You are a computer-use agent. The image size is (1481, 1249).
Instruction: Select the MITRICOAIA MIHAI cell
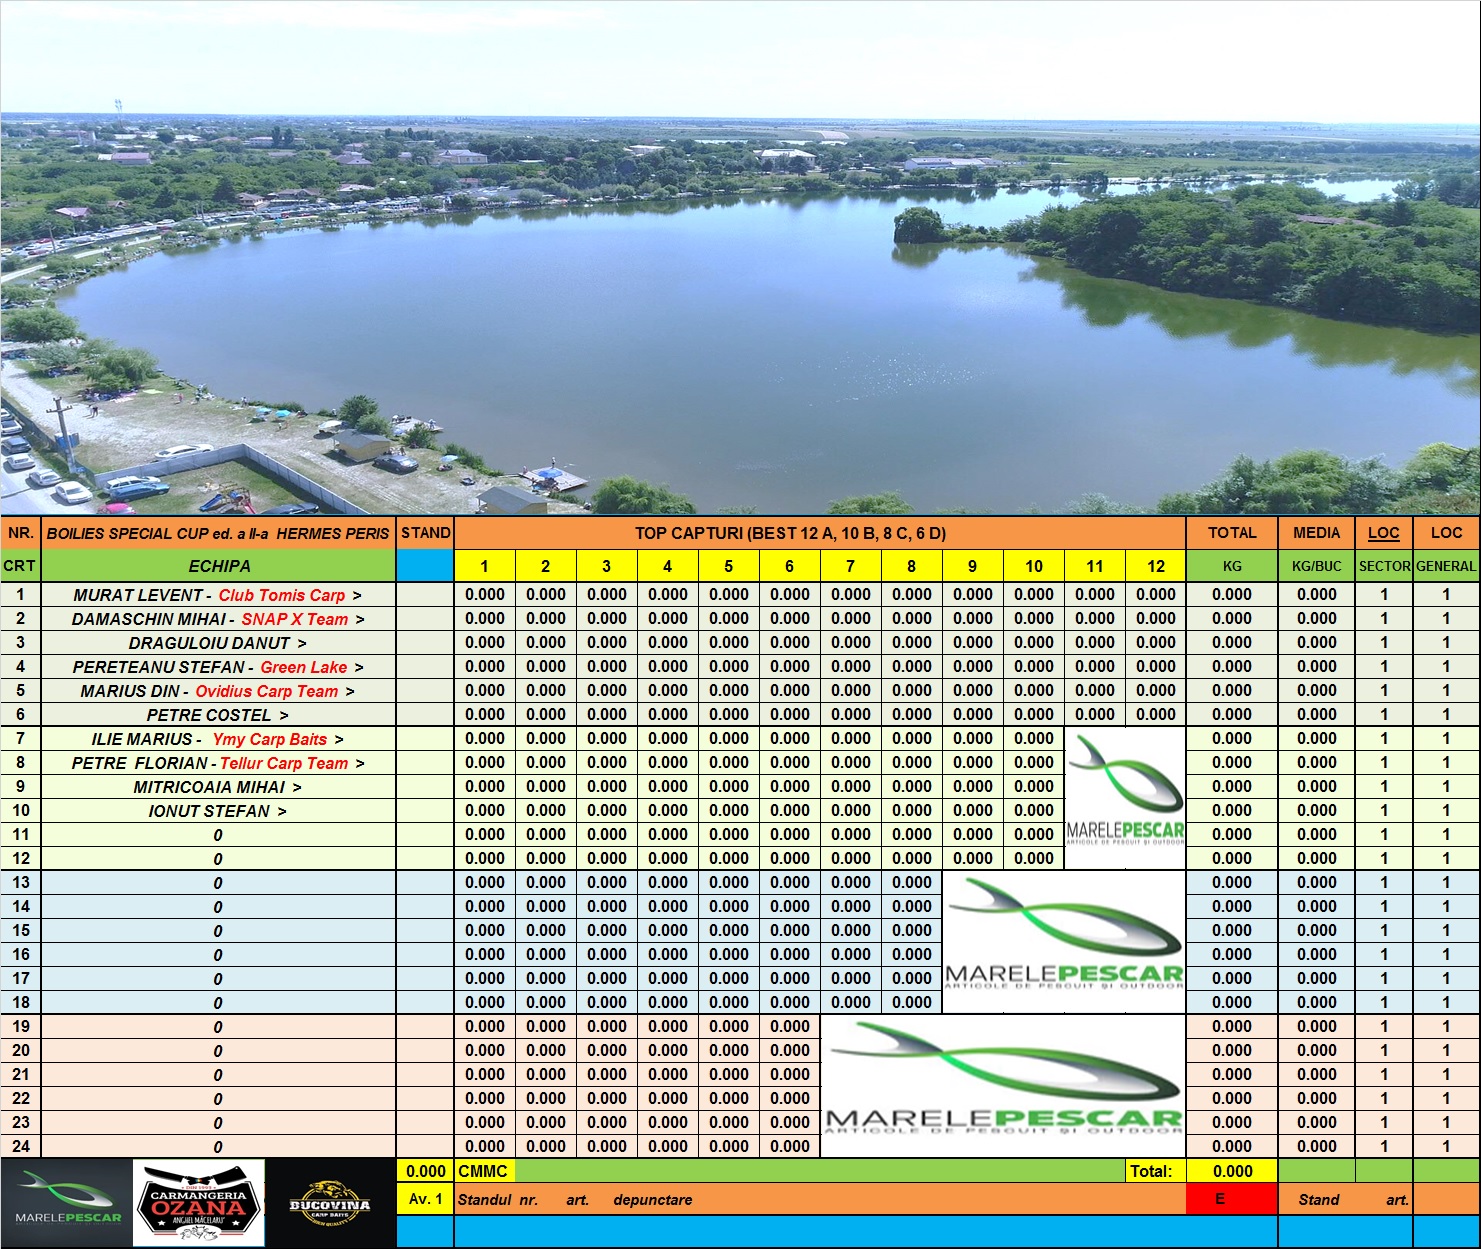[219, 786]
